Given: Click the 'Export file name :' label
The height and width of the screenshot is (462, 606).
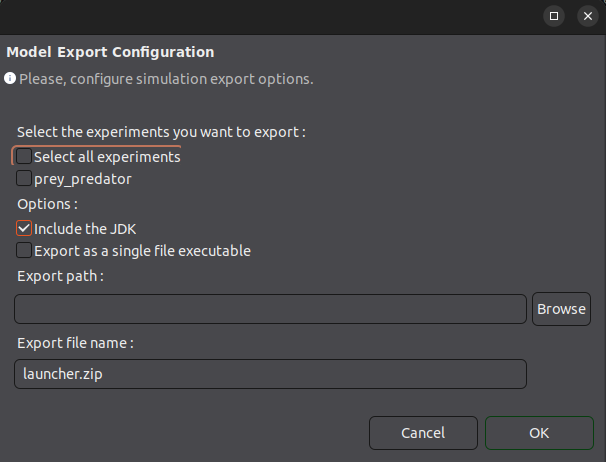Looking at the screenshot, I should (x=75, y=343).
